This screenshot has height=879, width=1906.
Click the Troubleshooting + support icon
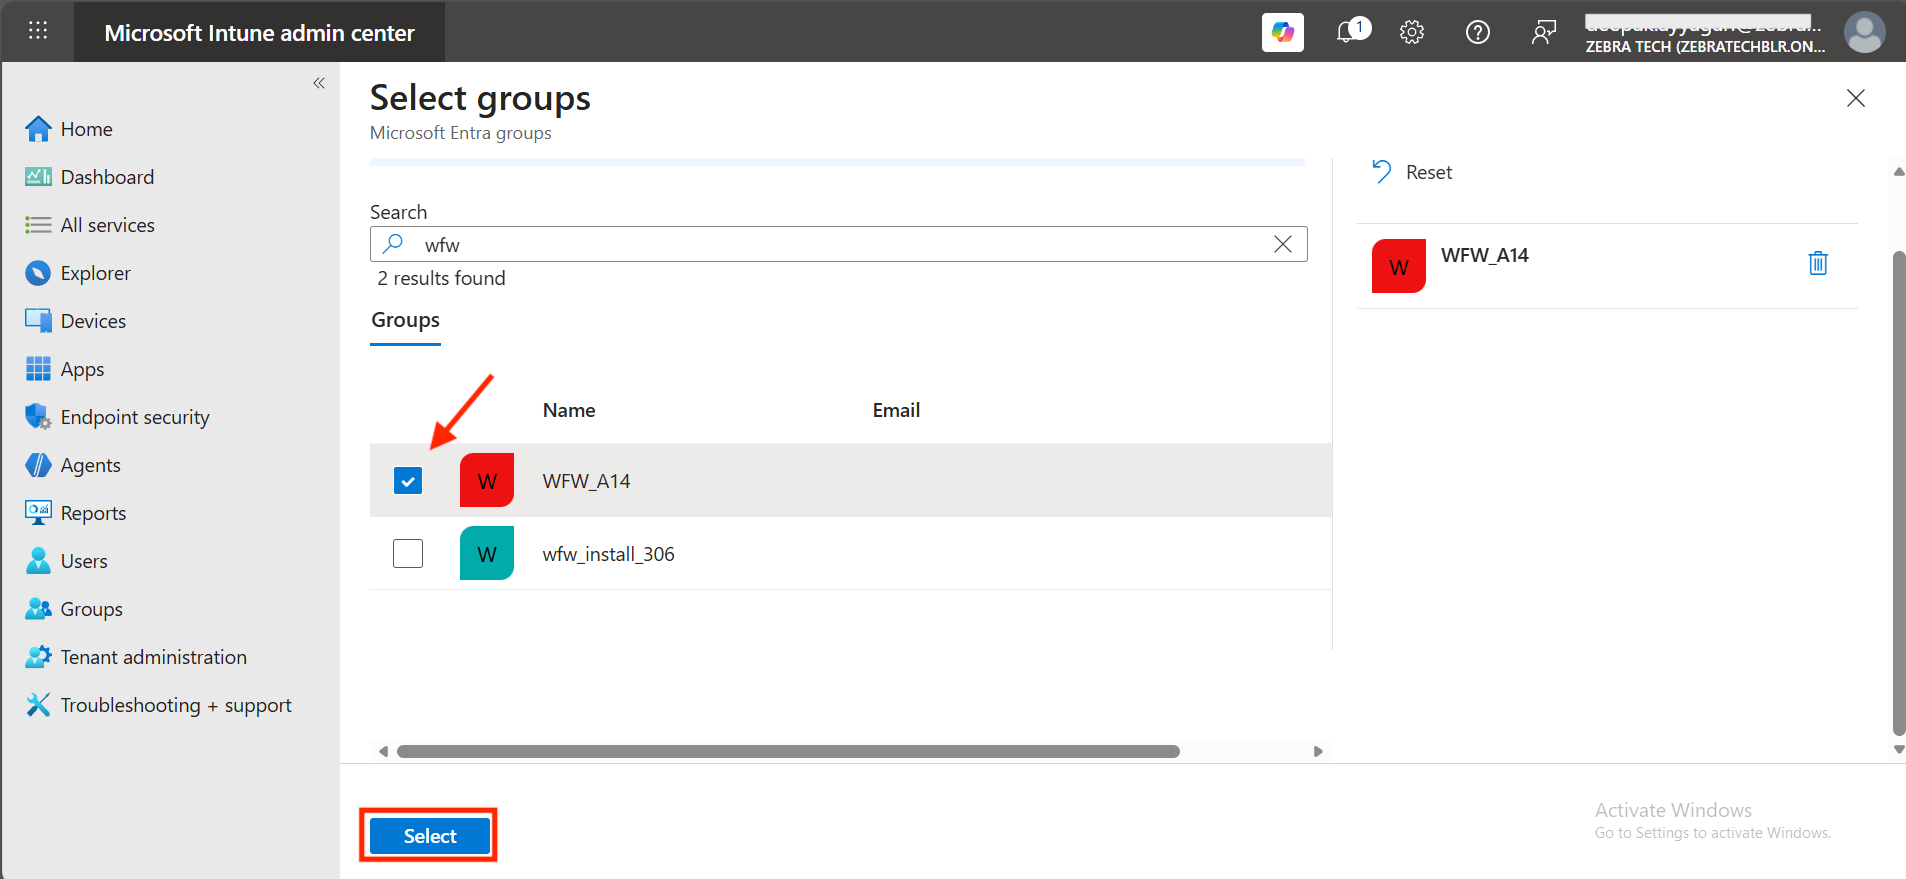click(x=38, y=705)
